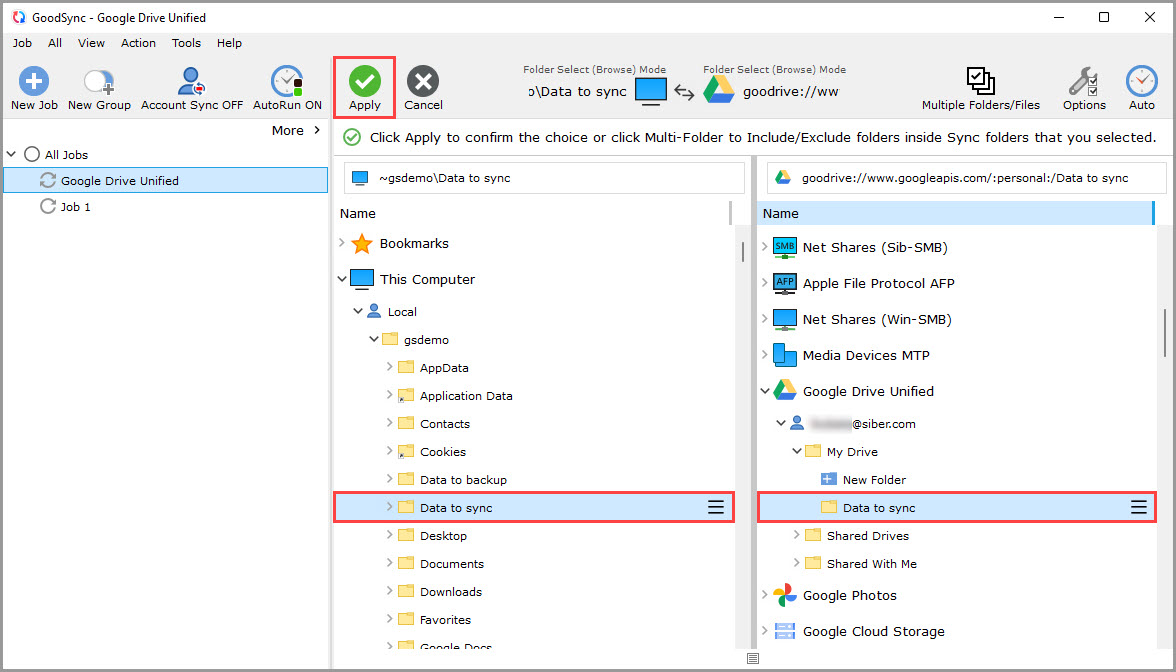Select the Contacts folder
Image resolution: width=1176 pixels, height=672 pixels.
(445, 424)
